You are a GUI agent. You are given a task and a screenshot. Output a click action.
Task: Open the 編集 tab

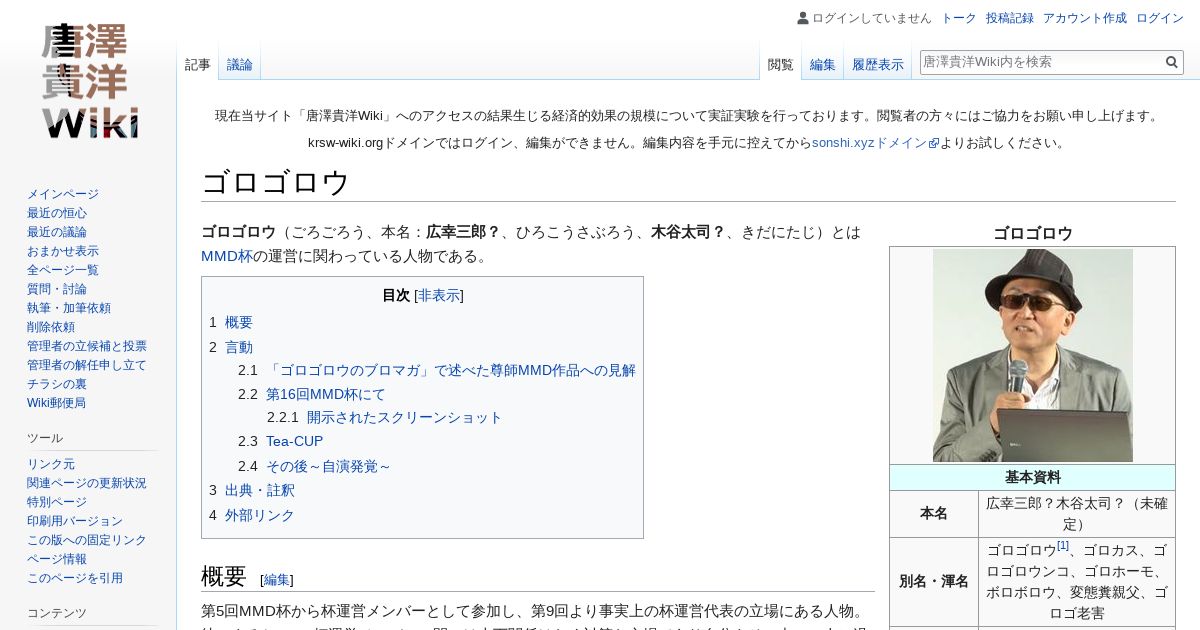(823, 65)
